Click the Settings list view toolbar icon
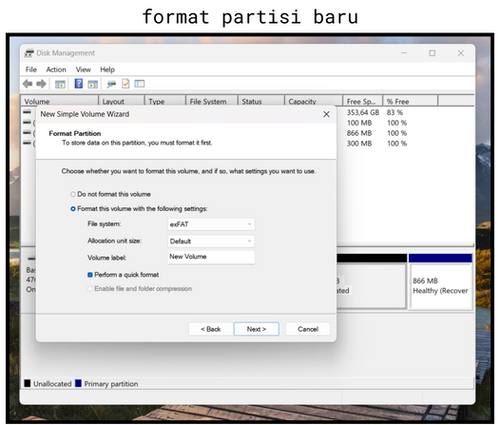 coord(139,84)
